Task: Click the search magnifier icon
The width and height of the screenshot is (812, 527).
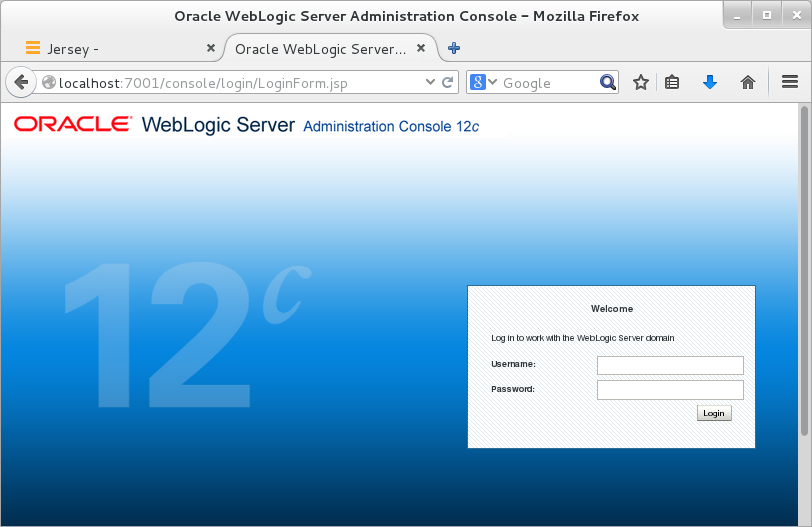Action: click(x=607, y=82)
